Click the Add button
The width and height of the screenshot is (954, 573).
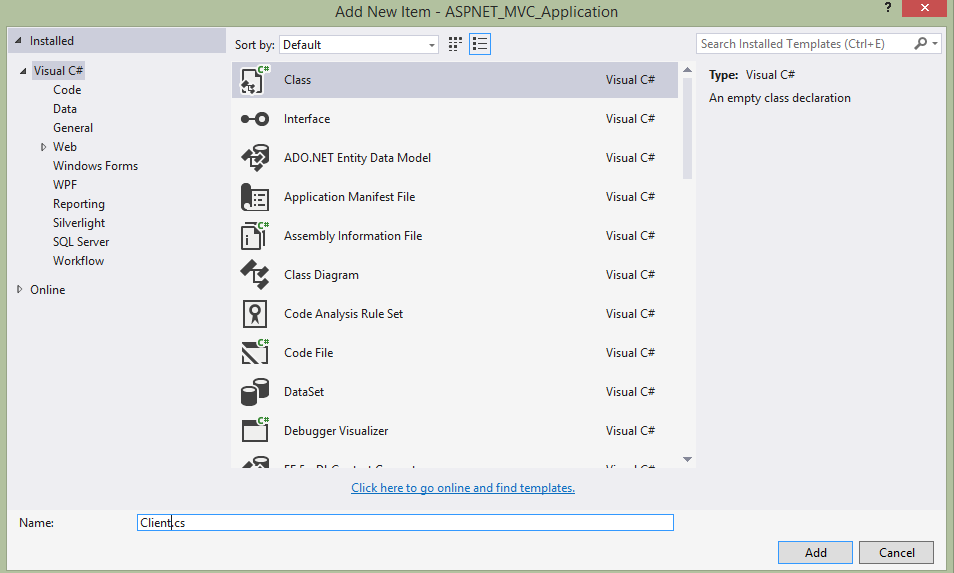point(815,552)
